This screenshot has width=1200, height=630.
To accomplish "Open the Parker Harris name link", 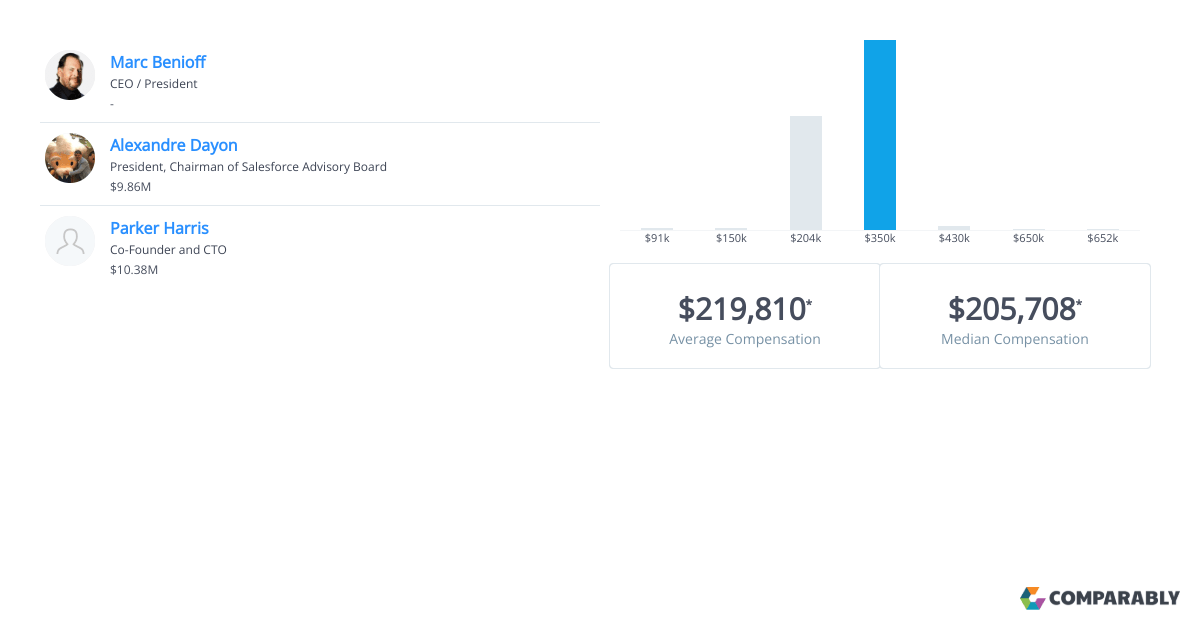I will [159, 228].
